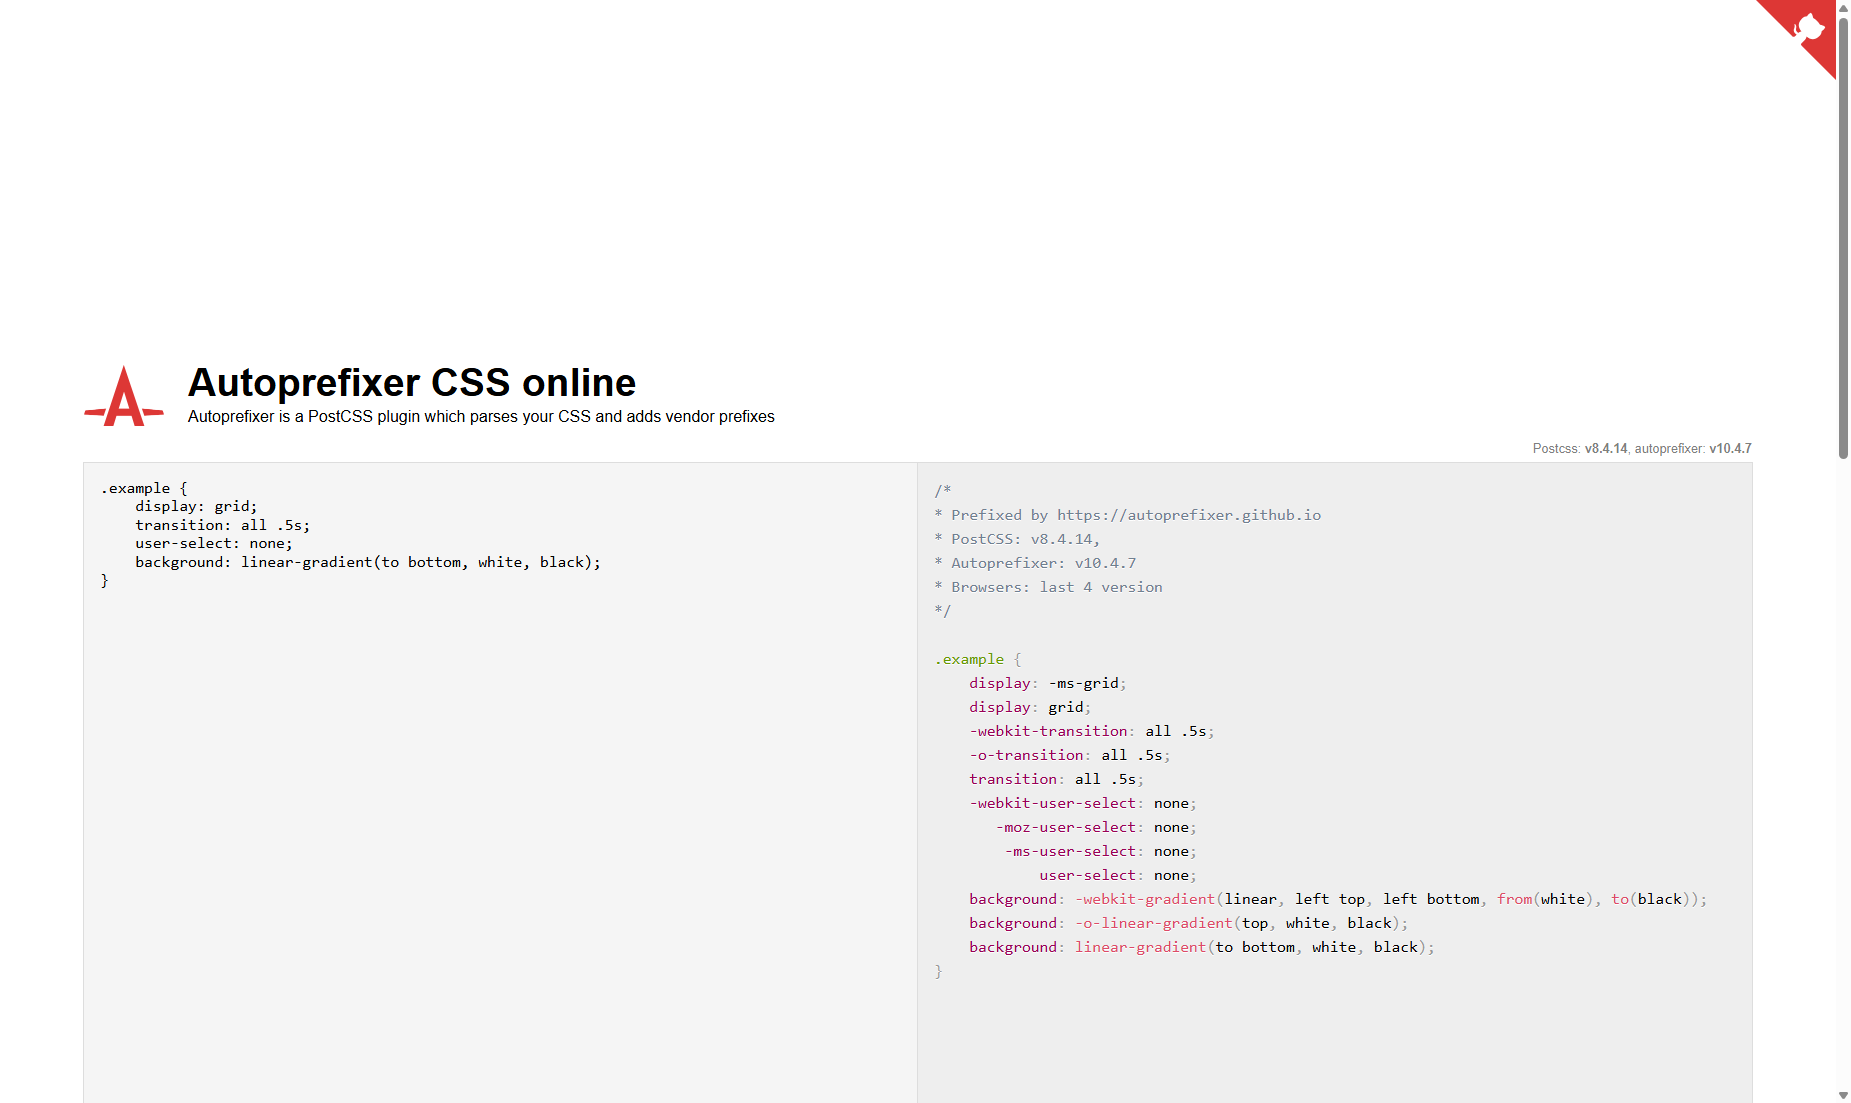Click the Autoprefixer PostCSS plugin description subtitle
The image size is (1851, 1103).
[481, 417]
